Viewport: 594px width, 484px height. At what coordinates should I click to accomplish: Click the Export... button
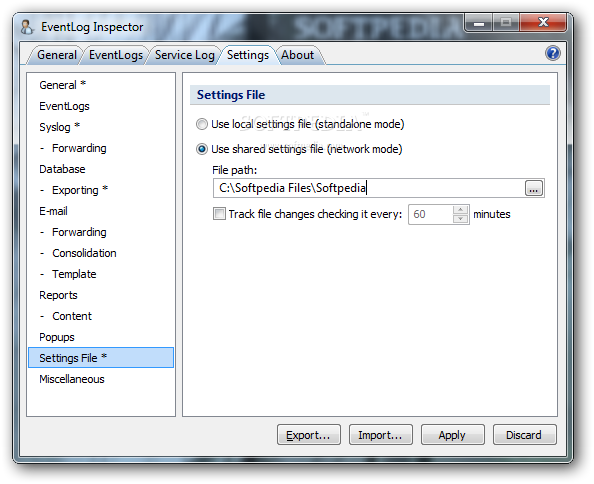(x=309, y=435)
